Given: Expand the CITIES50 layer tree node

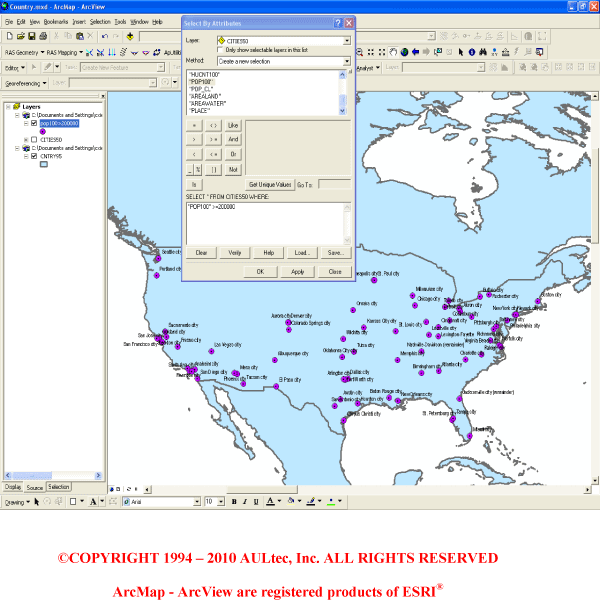Looking at the screenshot, I should pyautogui.click(x=26, y=139).
